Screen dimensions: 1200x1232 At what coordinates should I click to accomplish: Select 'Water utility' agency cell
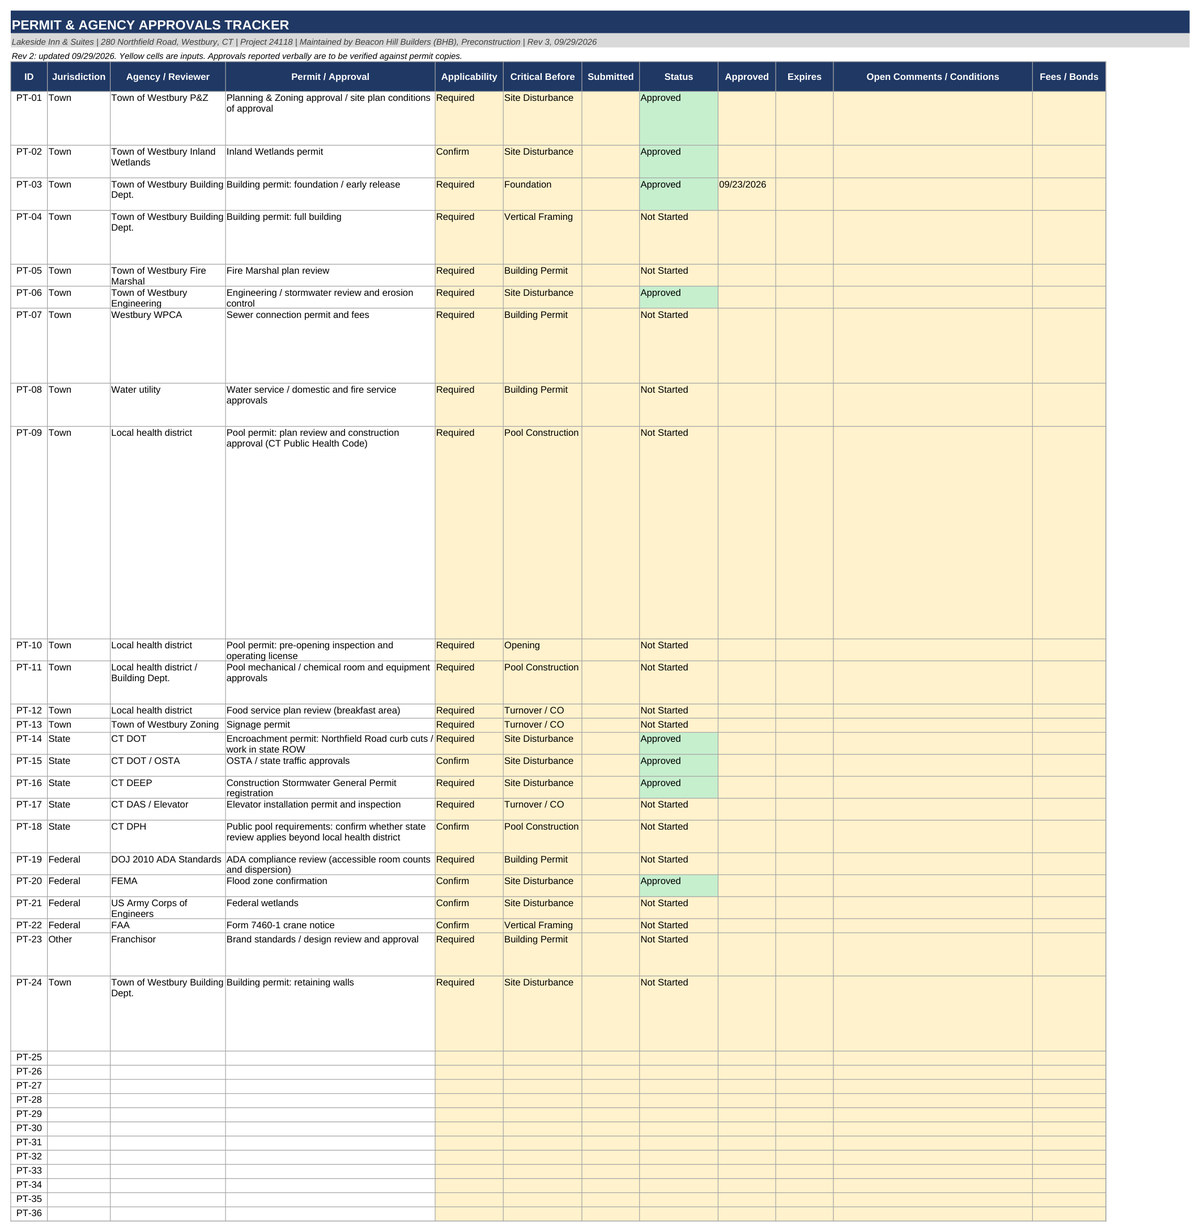point(168,405)
